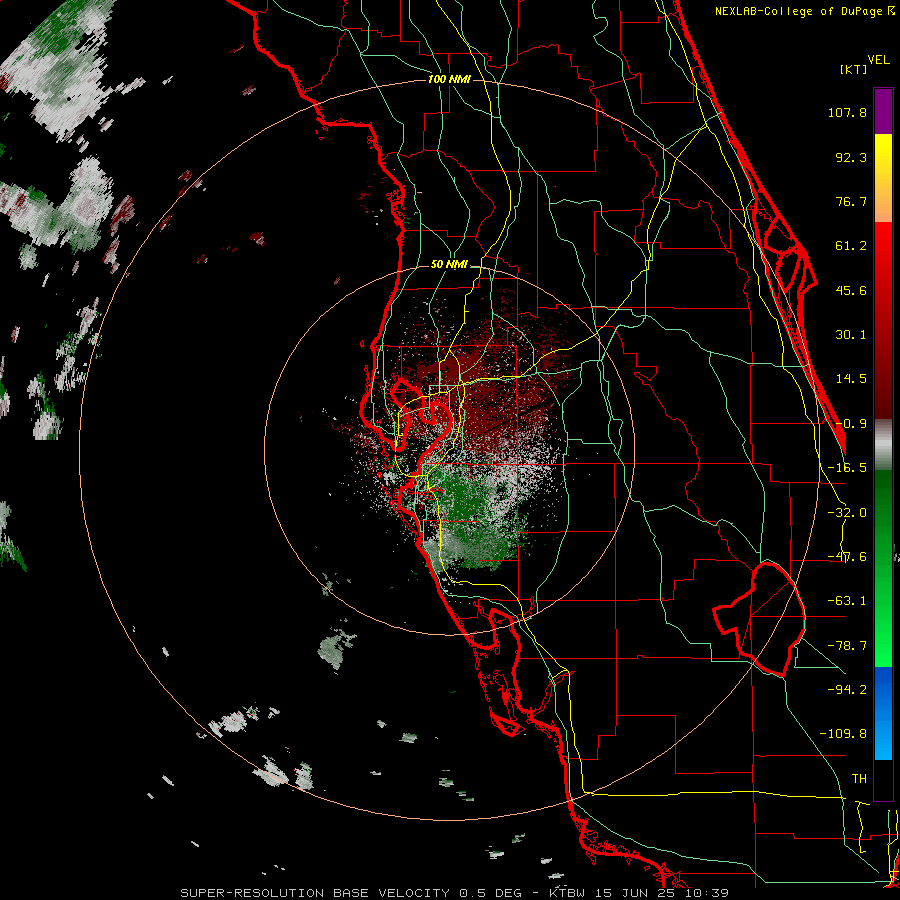Click the -47.6 velocity scale value
900x900 pixels.
coord(847,557)
